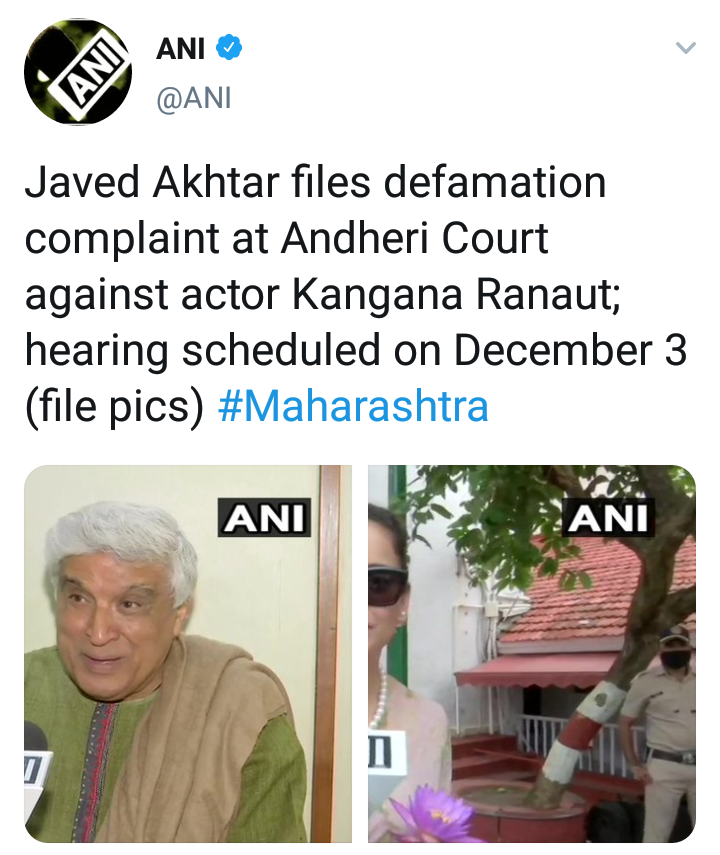The image size is (720, 855).
Task: Click the tweet text about defamation complaint
Action: [355, 294]
